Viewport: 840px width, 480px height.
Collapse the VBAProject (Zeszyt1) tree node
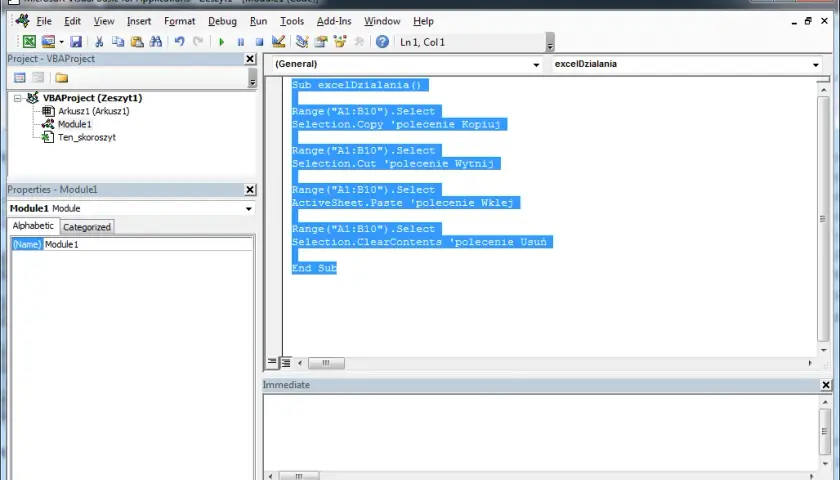point(18,98)
